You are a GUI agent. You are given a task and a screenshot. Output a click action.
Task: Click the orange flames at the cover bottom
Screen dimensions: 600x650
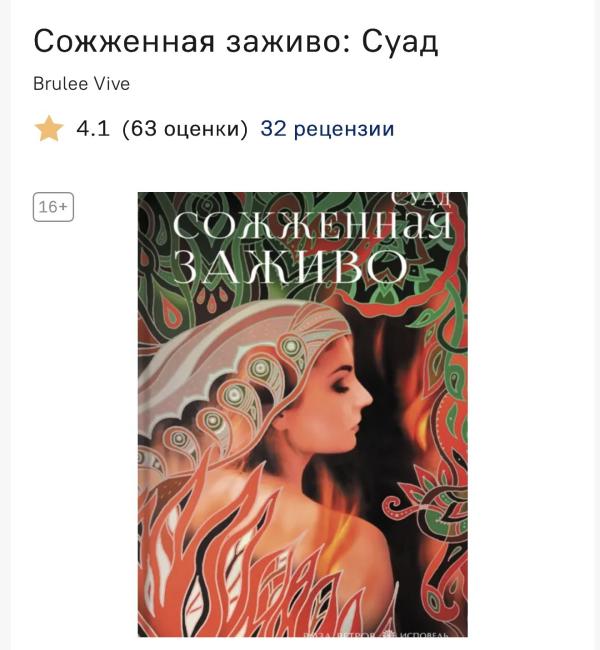(x=232, y=572)
